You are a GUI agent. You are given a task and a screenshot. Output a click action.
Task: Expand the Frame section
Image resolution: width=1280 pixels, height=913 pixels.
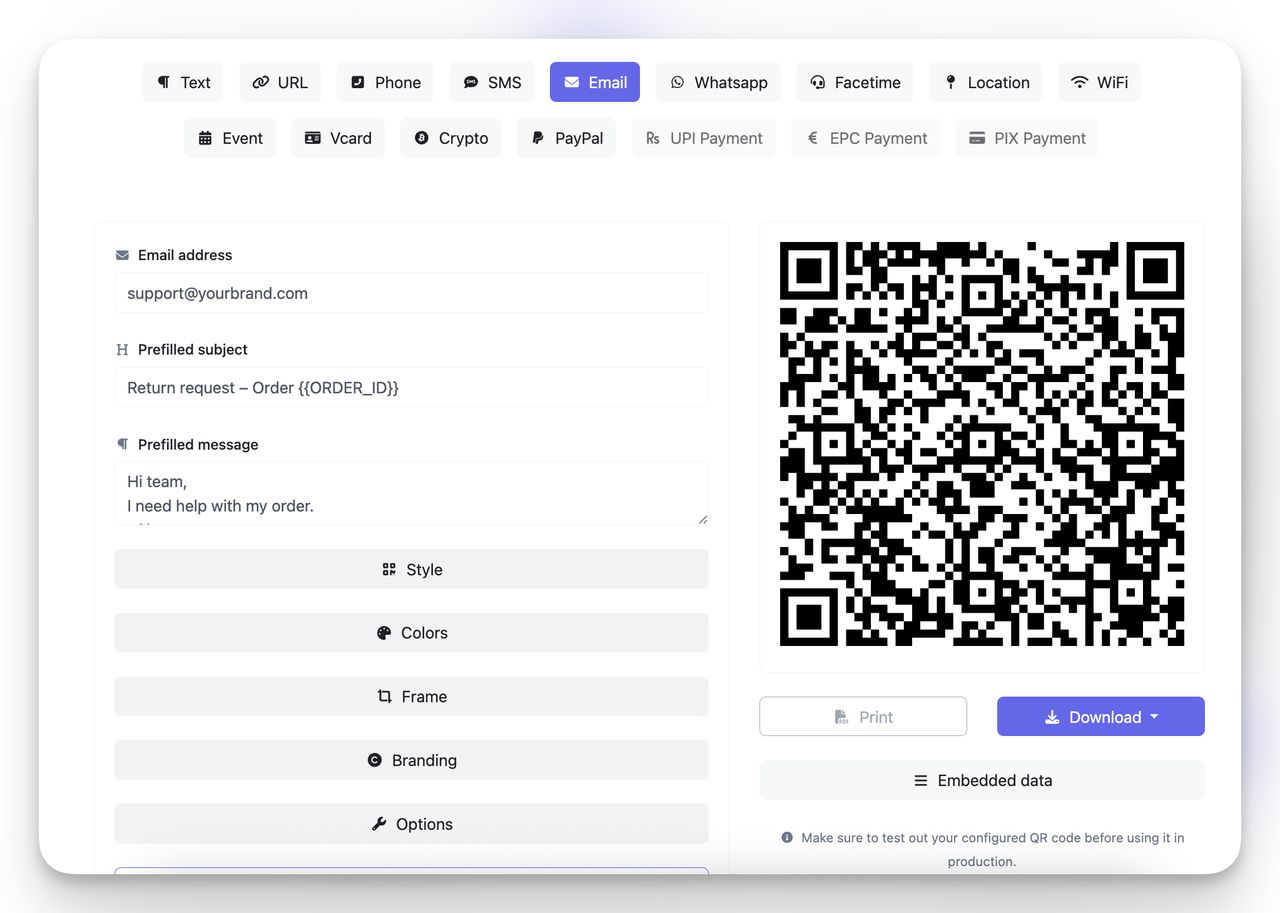click(412, 697)
